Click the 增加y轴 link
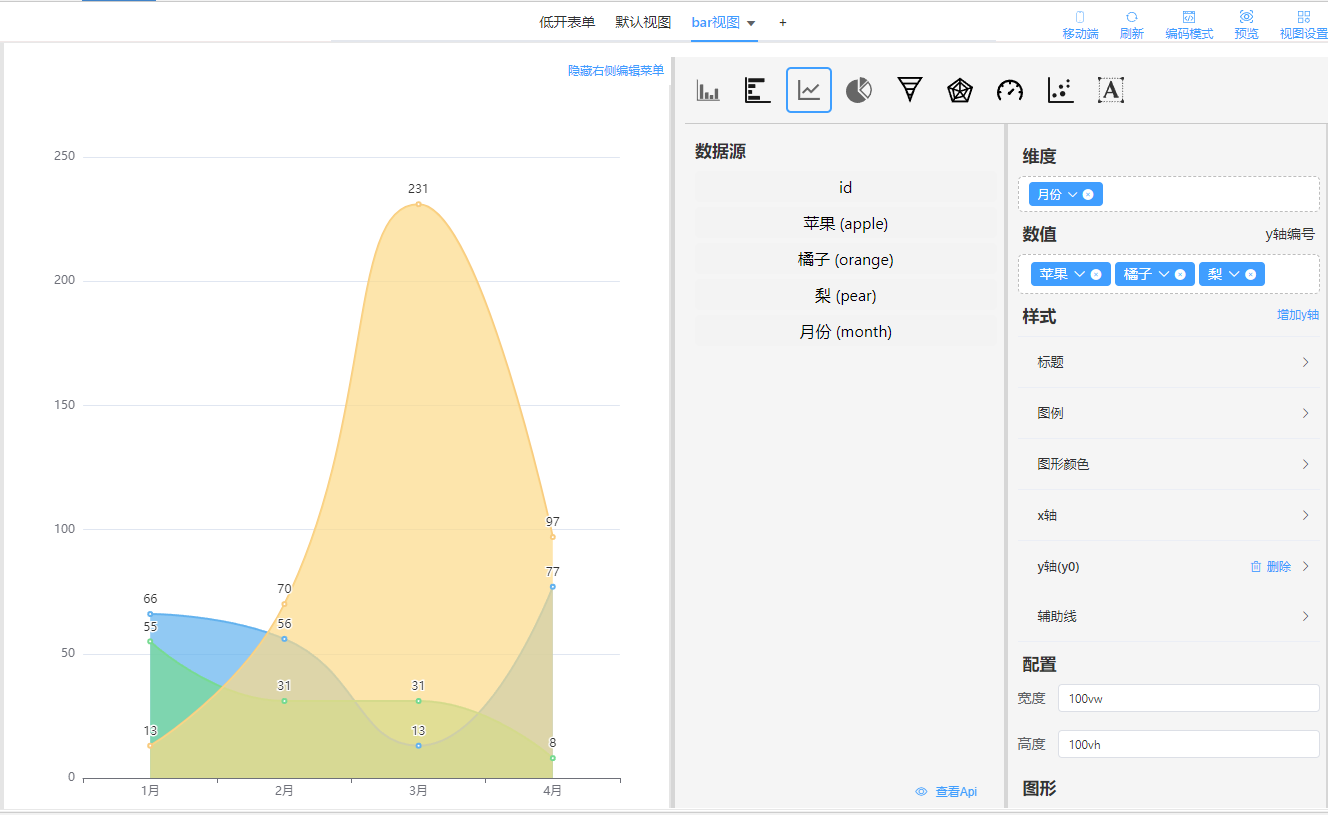 (1297, 315)
